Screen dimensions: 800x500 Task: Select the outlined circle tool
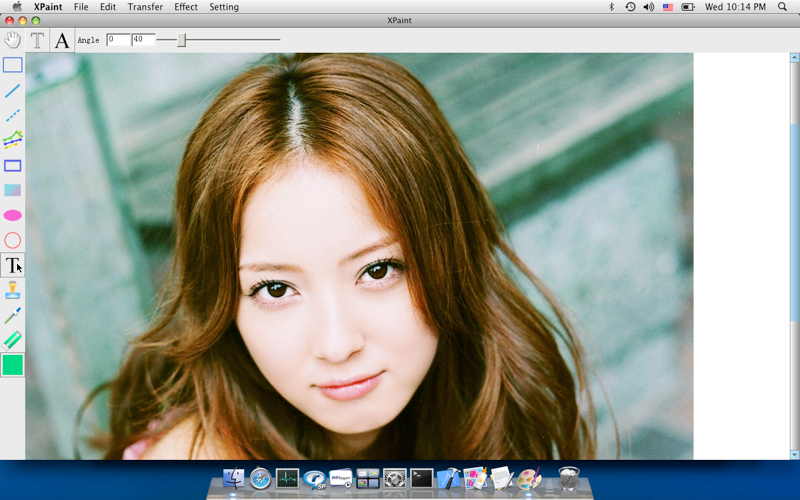(x=13, y=240)
